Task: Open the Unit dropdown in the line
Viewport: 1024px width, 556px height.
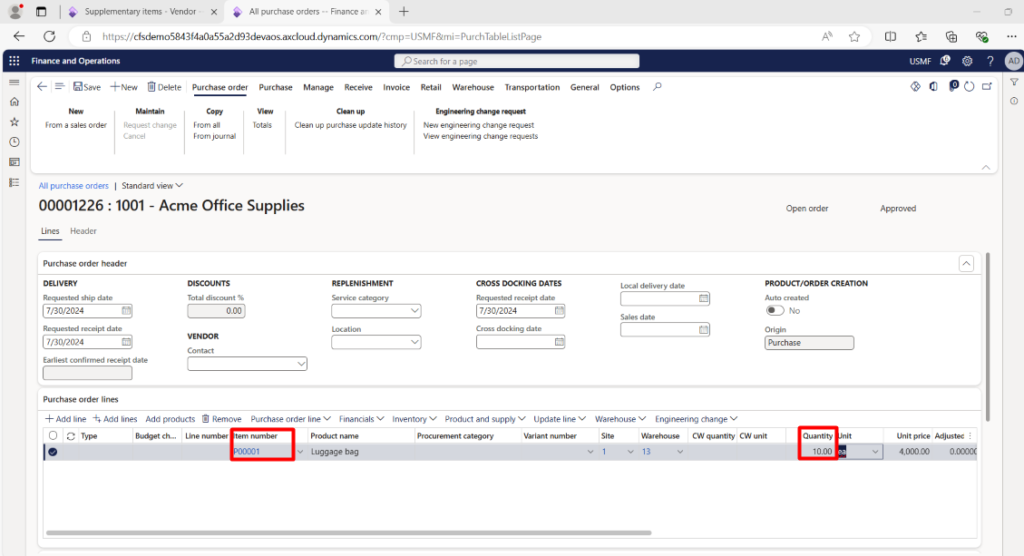Action: [874, 451]
